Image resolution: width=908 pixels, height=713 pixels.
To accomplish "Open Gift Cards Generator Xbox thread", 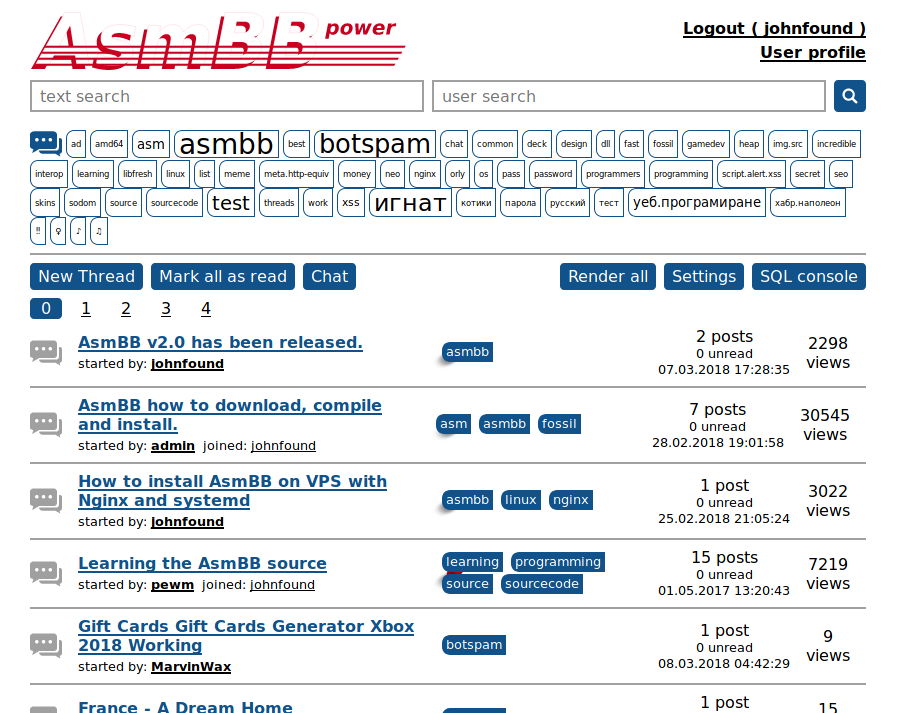I will pyautogui.click(x=246, y=635).
